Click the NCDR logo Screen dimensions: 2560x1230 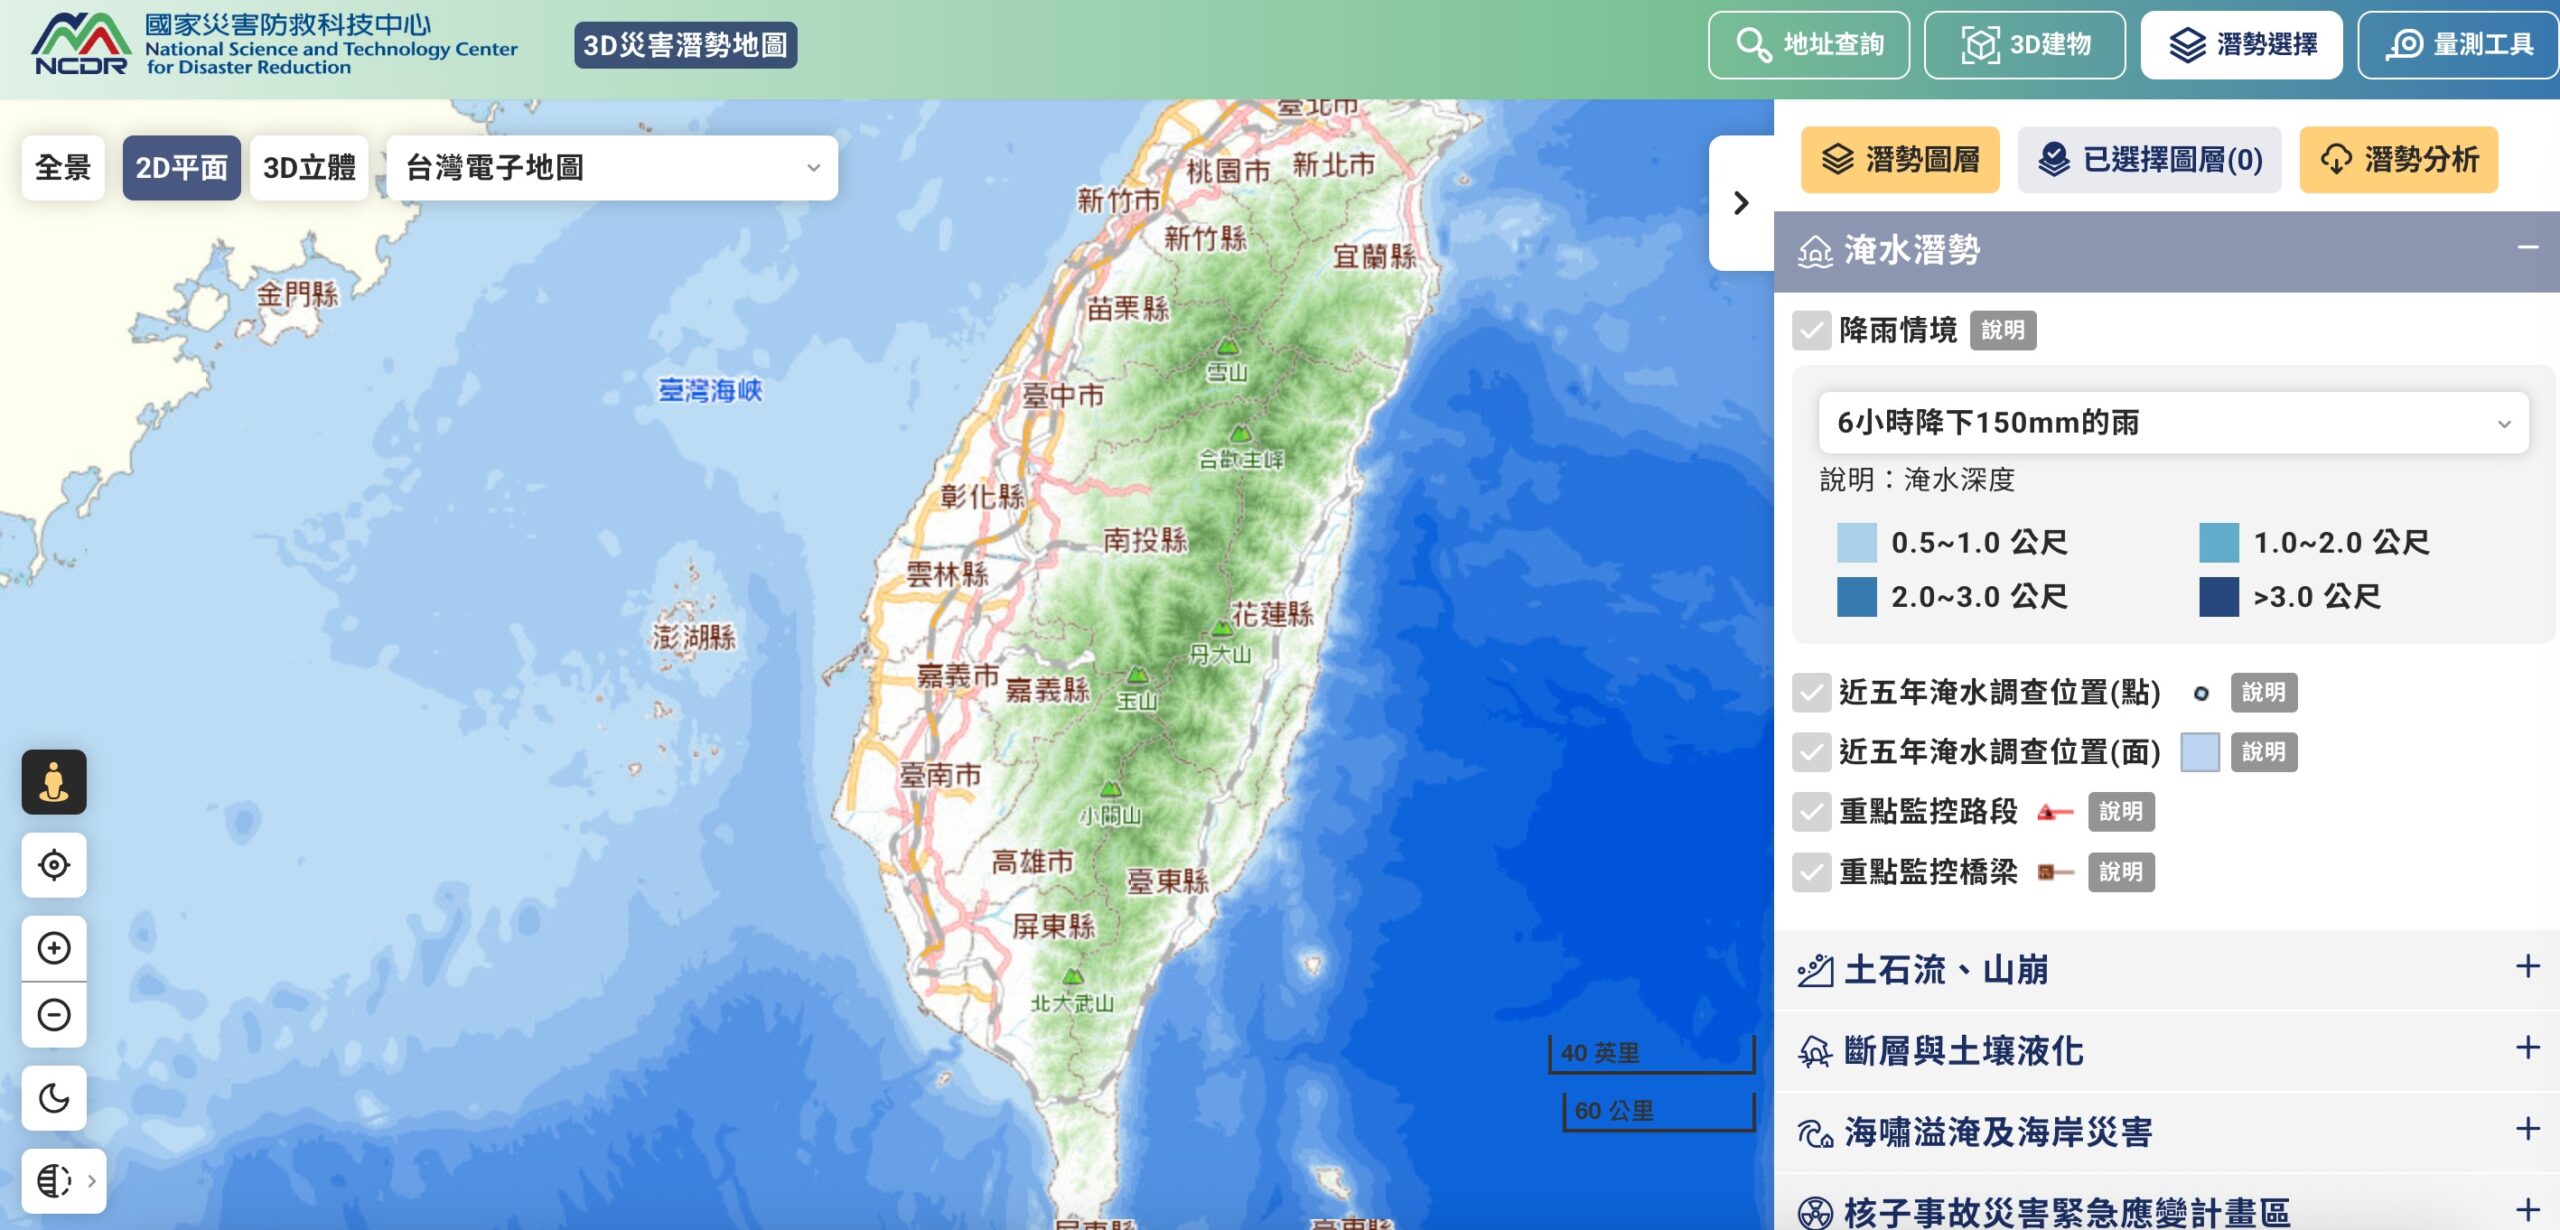point(81,44)
